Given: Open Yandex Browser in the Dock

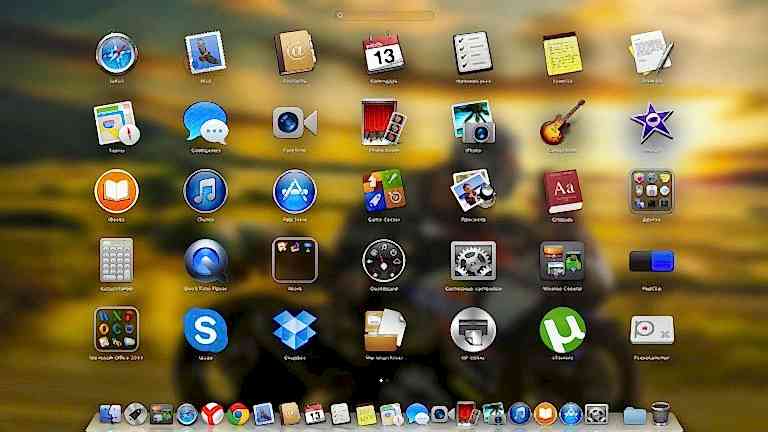Looking at the screenshot, I should [x=212, y=414].
